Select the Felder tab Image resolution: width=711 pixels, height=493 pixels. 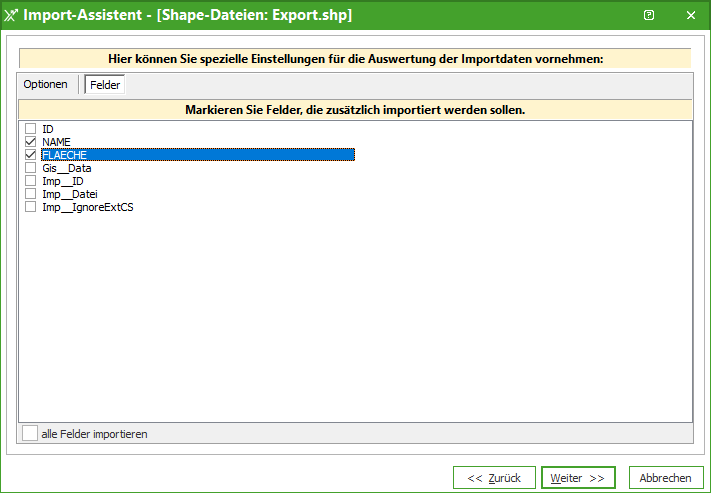click(105, 86)
